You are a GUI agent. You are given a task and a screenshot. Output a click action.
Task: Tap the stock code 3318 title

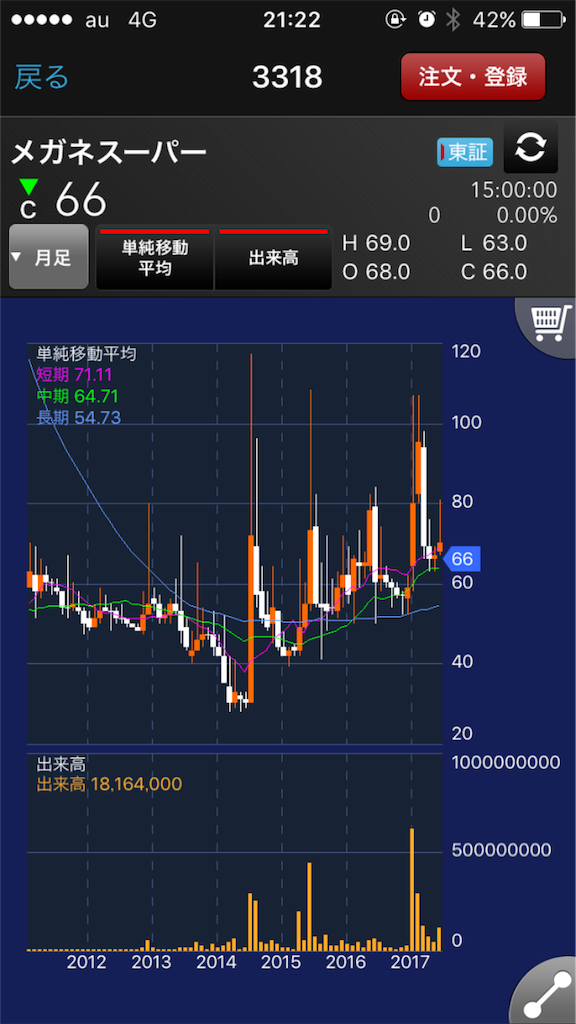(x=287, y=77)
